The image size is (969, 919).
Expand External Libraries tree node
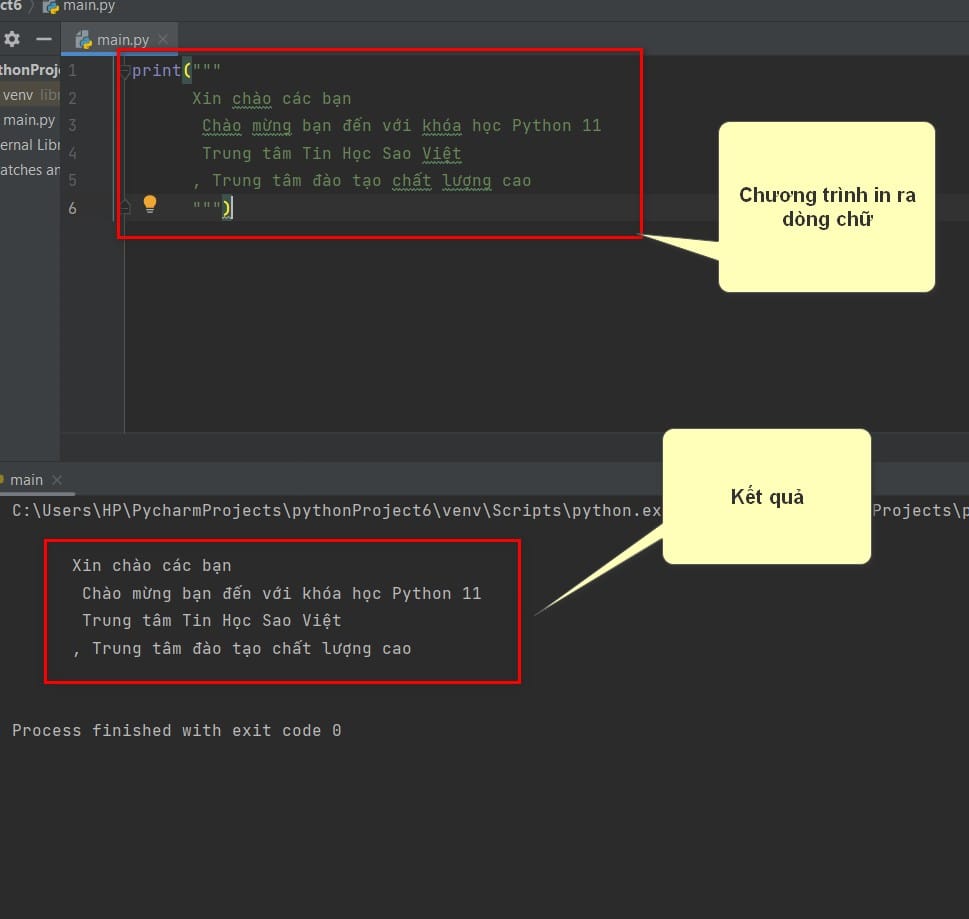click(30, 145)
